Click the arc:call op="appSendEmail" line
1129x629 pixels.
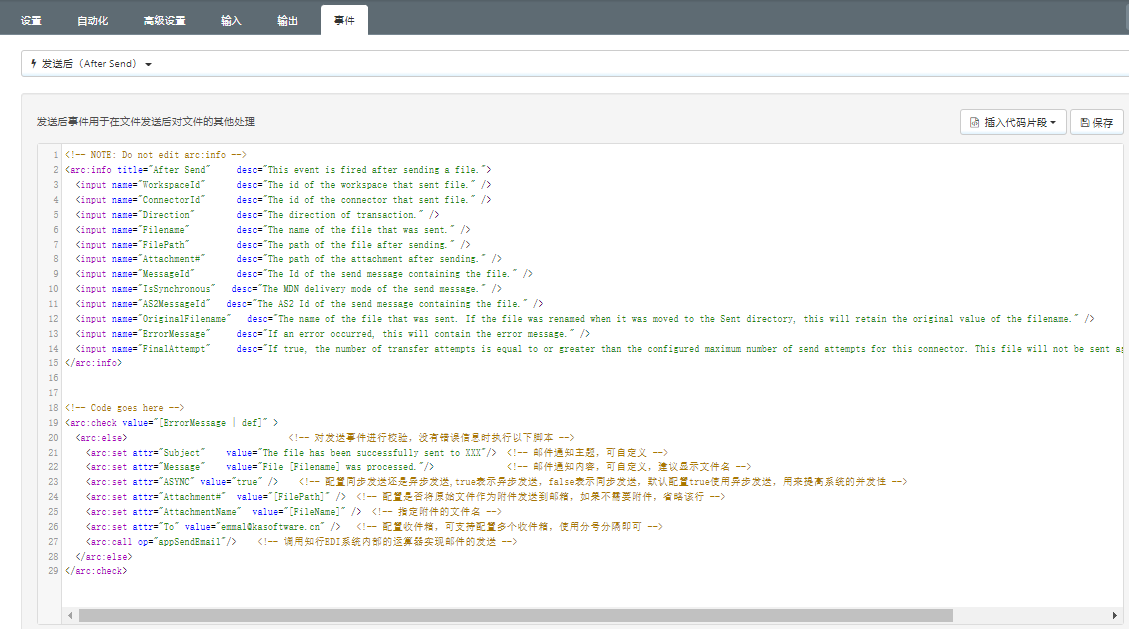coord(301,542)
